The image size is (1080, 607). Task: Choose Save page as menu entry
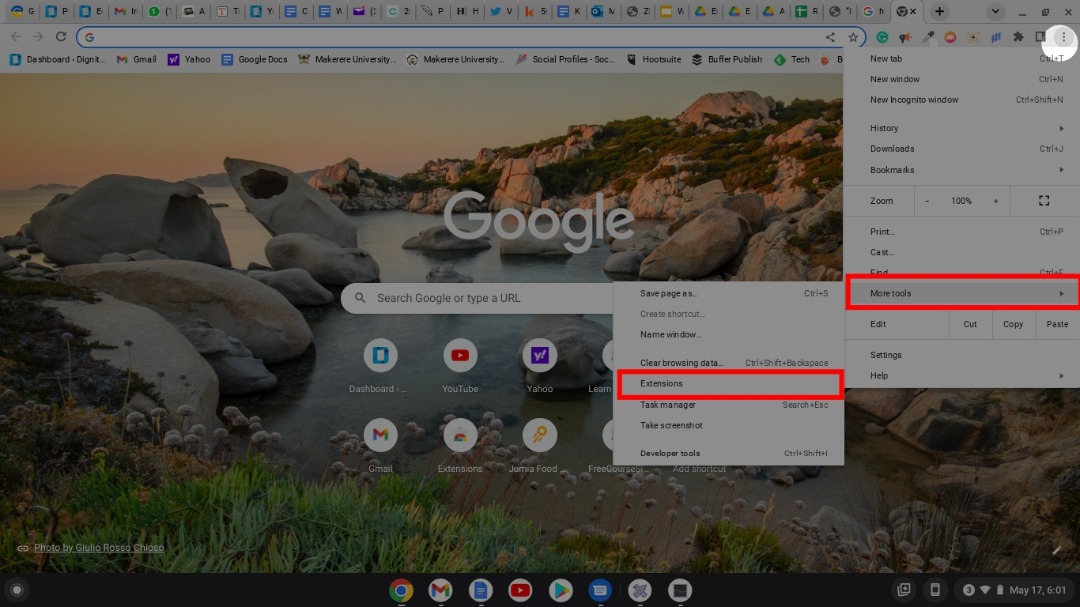pos(729,294)
